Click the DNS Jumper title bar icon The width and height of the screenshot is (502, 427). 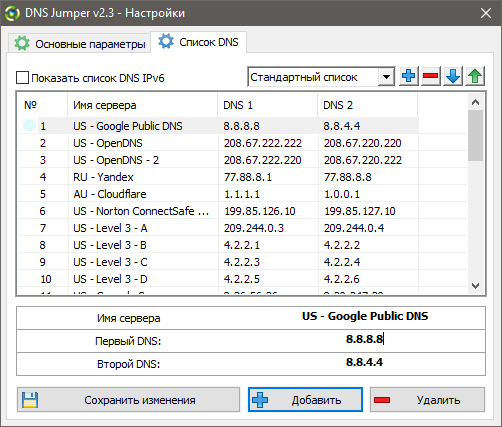click(x=12, y=13)
